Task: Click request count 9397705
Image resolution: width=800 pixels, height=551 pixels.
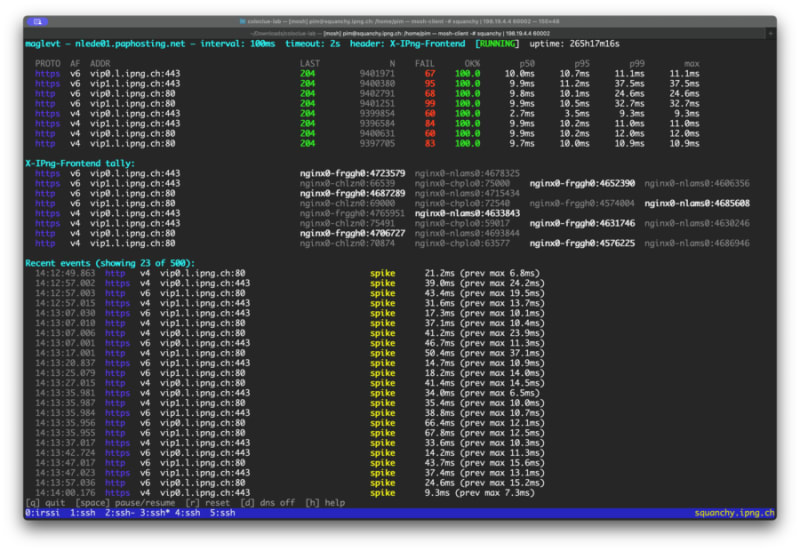Action: coord(378,144)
